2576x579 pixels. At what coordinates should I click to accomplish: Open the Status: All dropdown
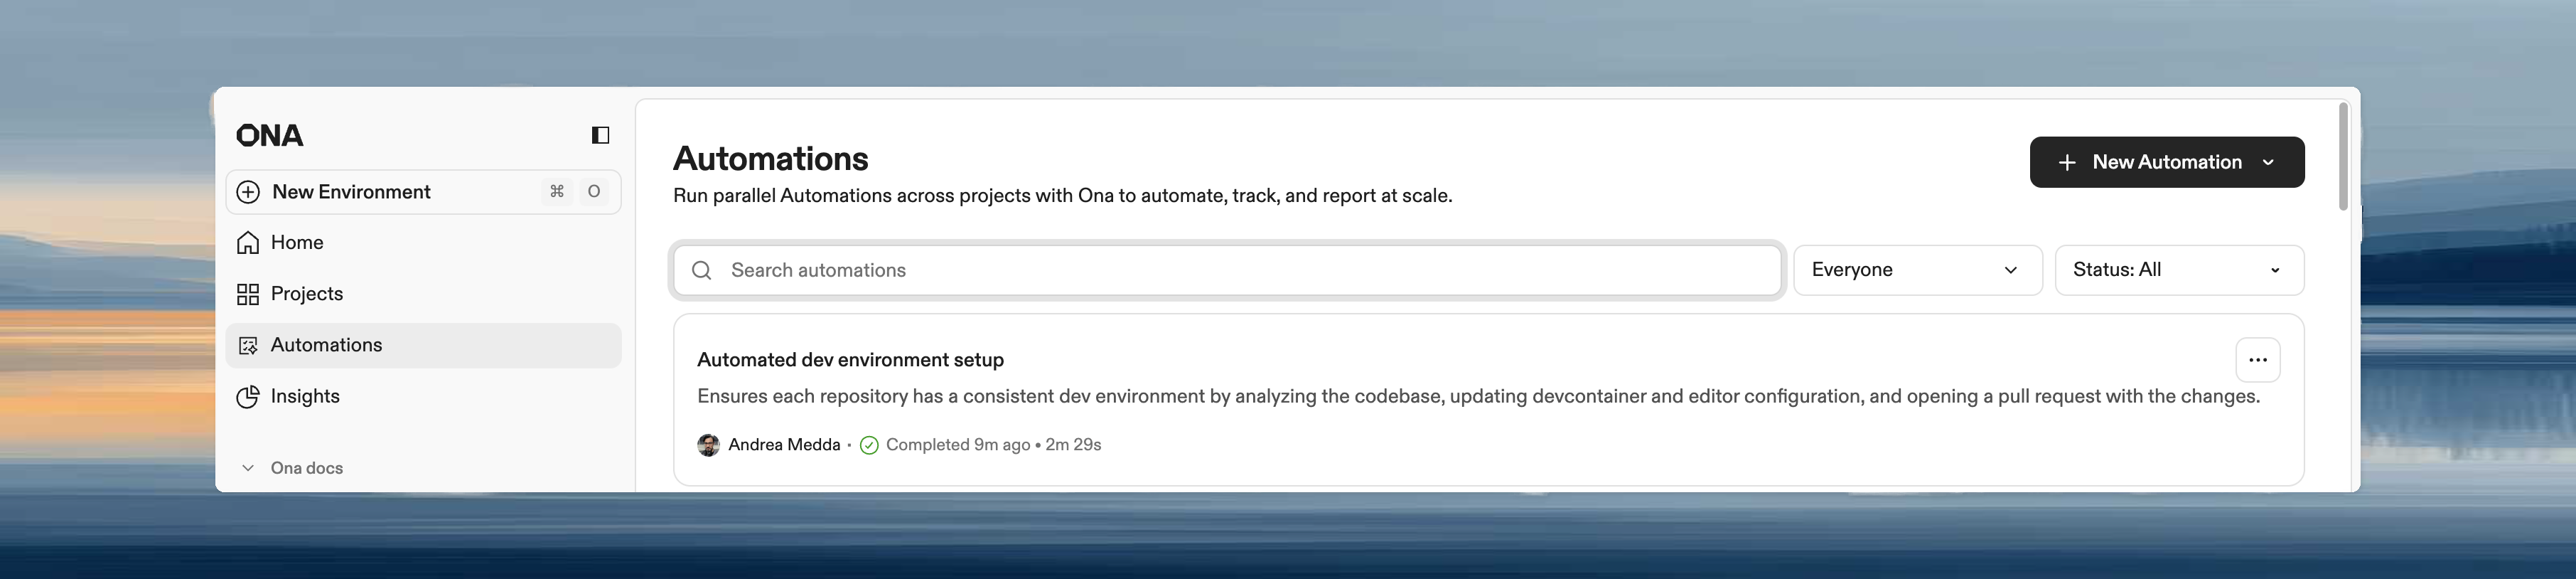[x=2179, y=269]
